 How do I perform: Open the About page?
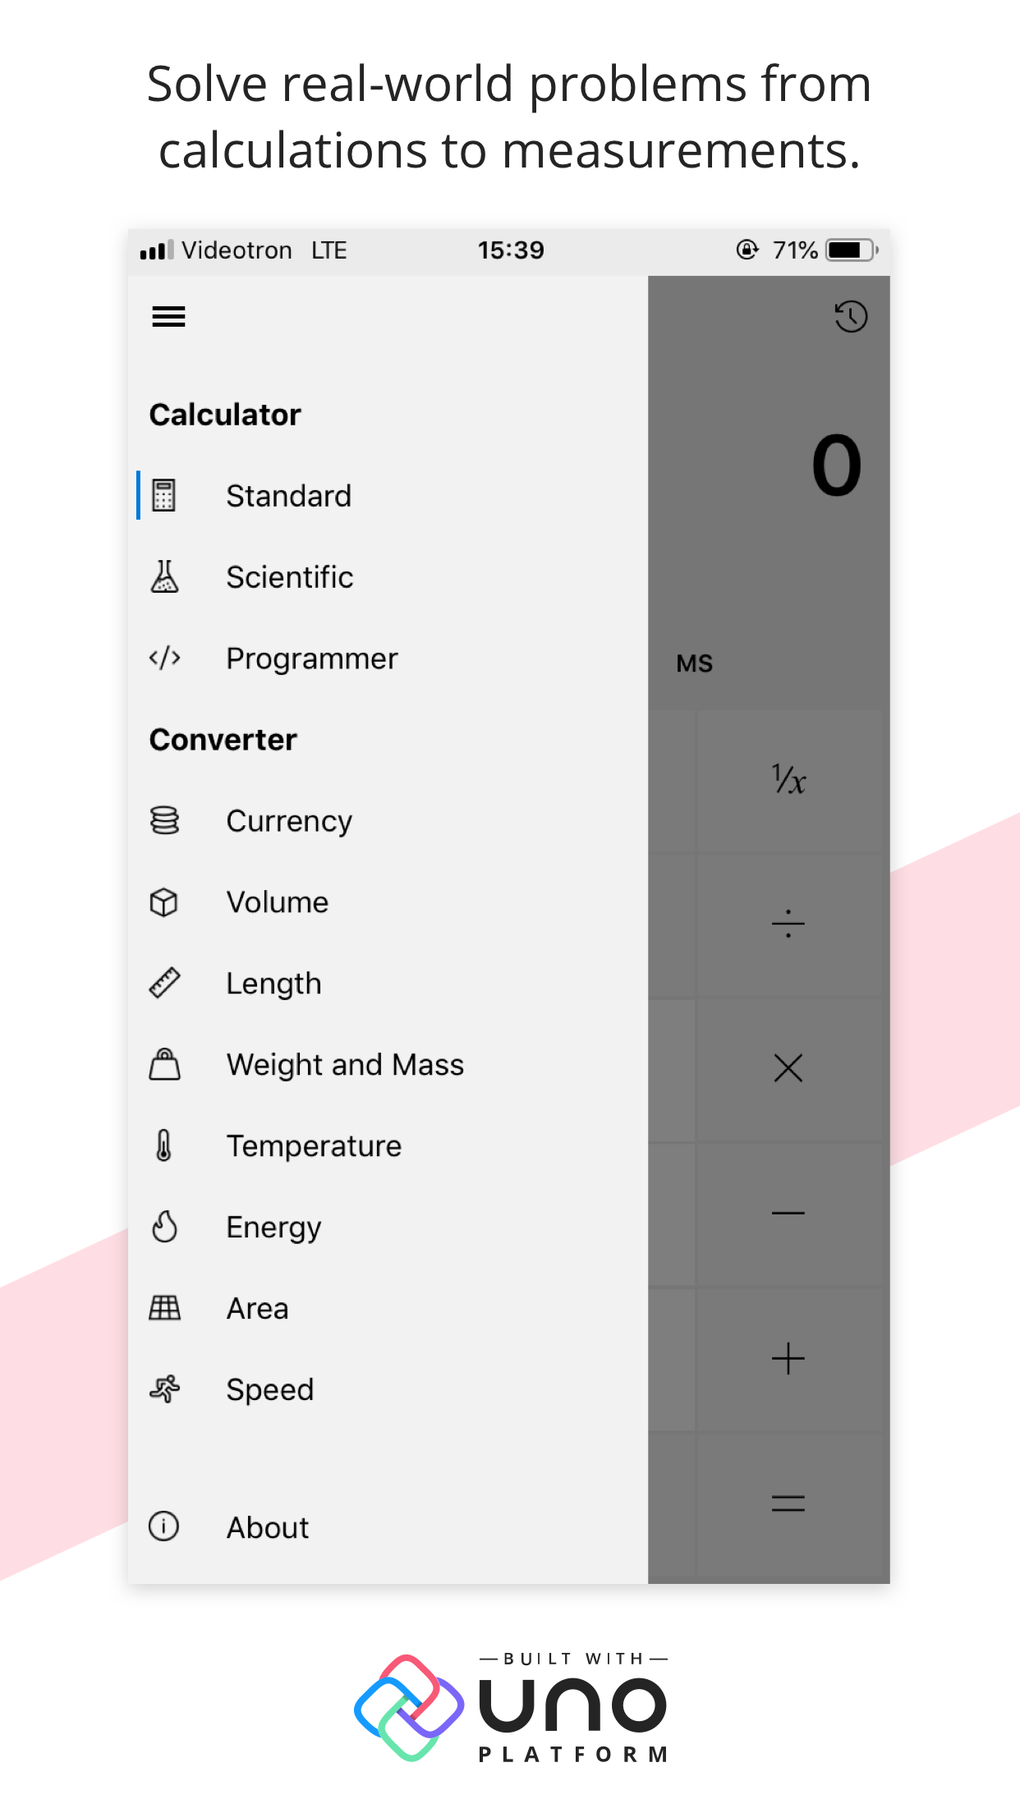coord(267,1527)
